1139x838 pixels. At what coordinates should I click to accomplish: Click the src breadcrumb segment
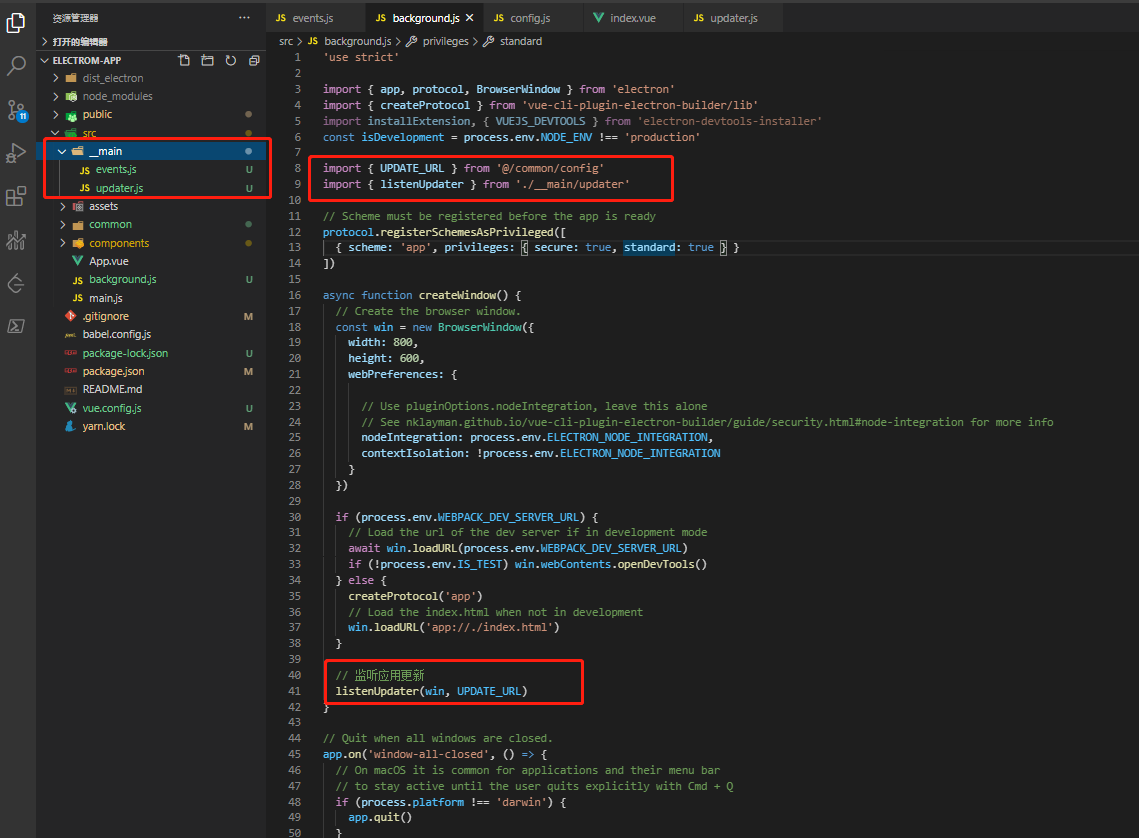(285, 41)
